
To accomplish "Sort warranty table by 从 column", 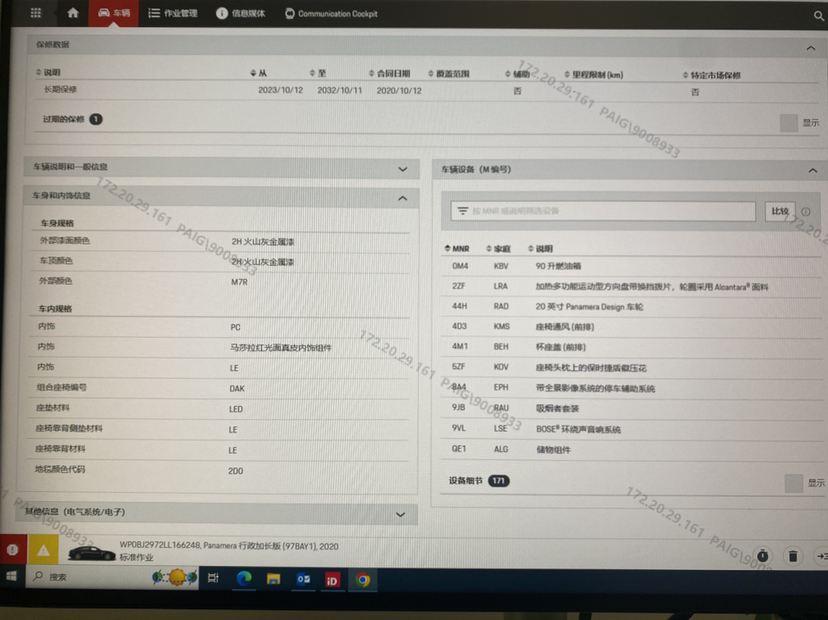I will 259,73.
